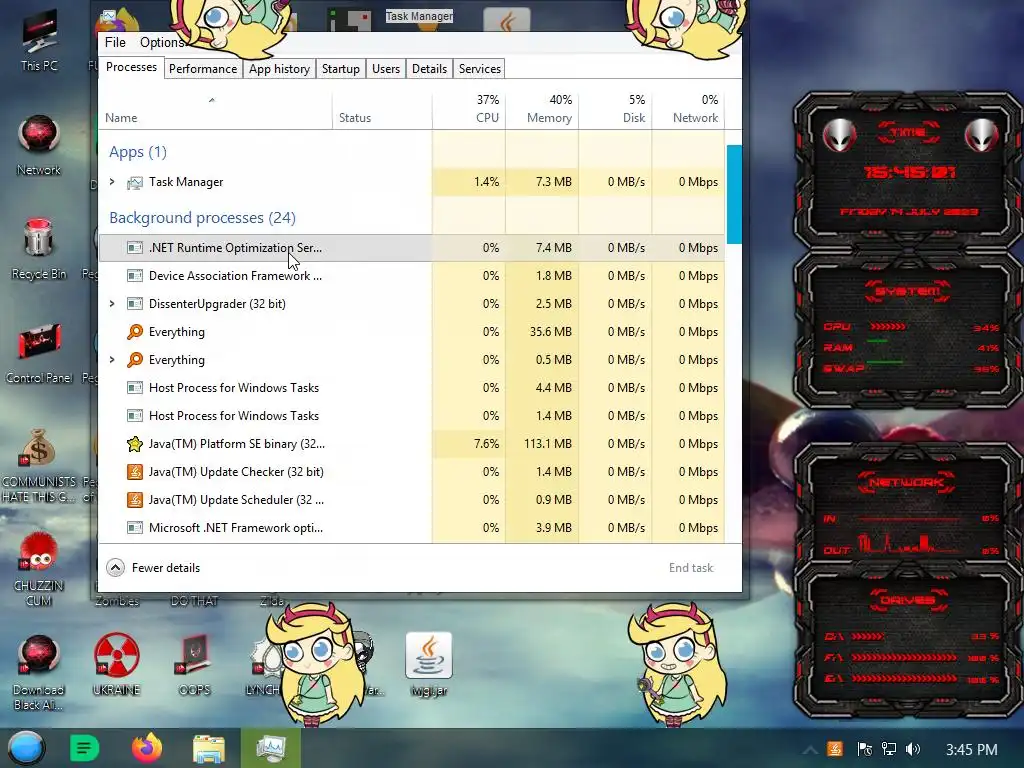
Task: Click the 113.1 MB memory cell
Action: pyautogui.click(x=542, y=444)
